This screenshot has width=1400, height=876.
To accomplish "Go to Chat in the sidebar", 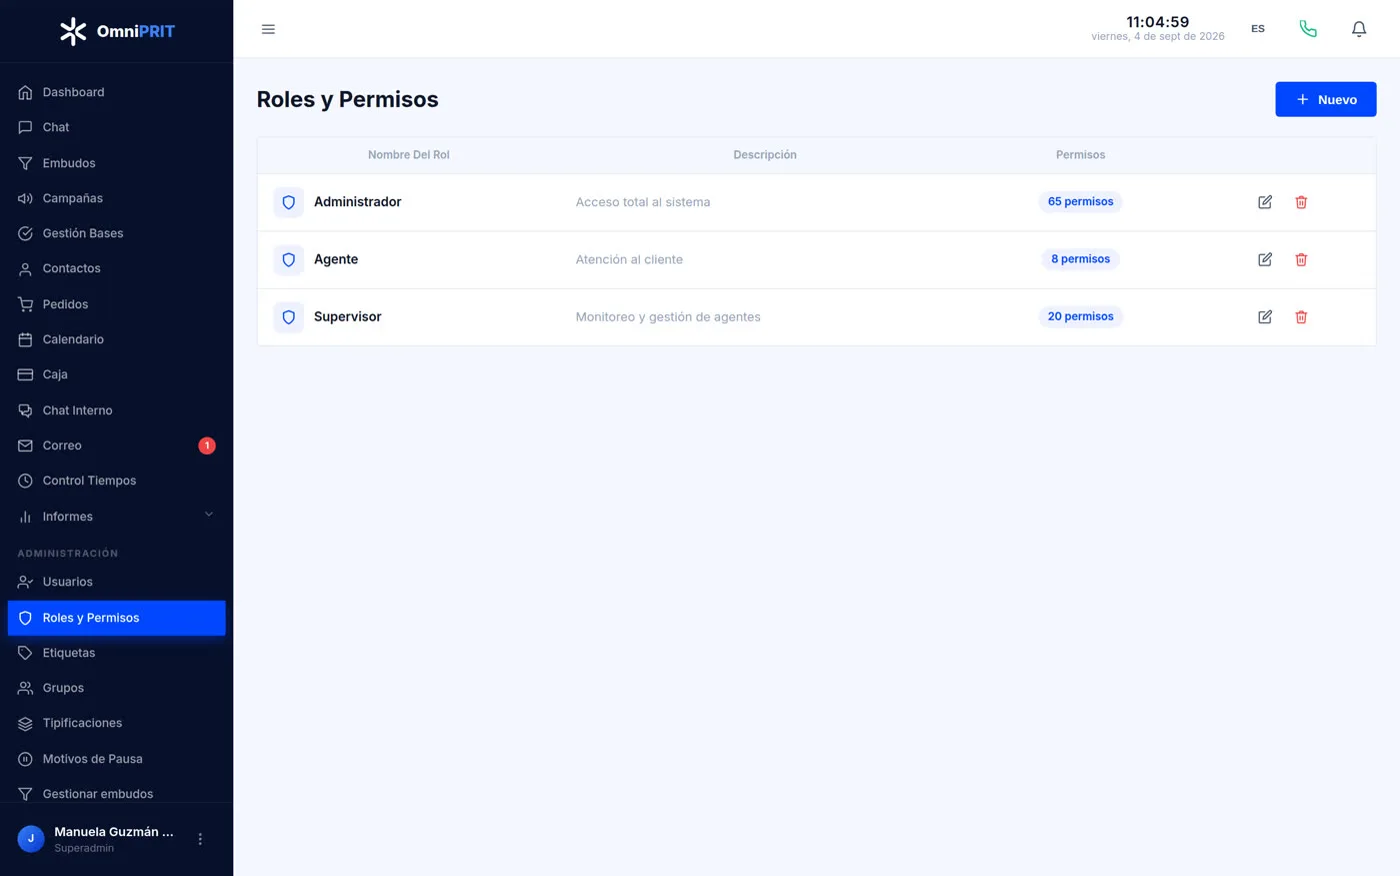I will 117,127.
